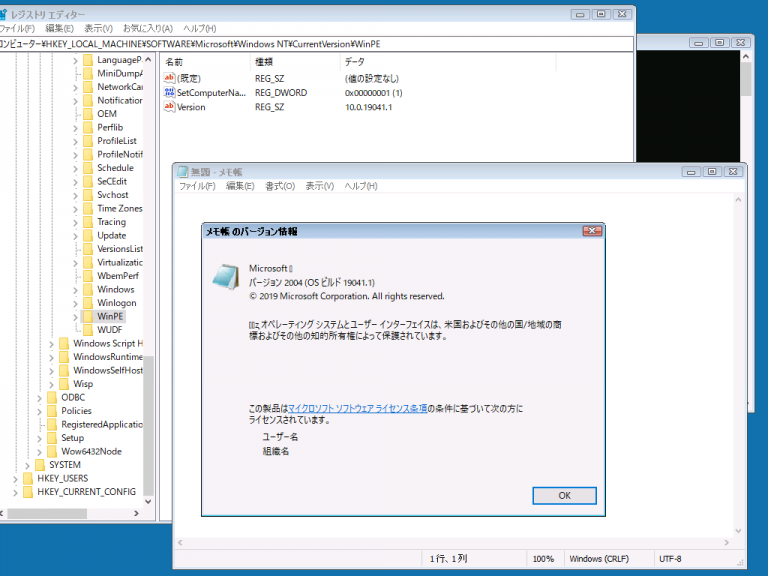Click the data 10.0.19041.1 cell
This screenshot has width=768, height=576.
[x=368, y=107]
